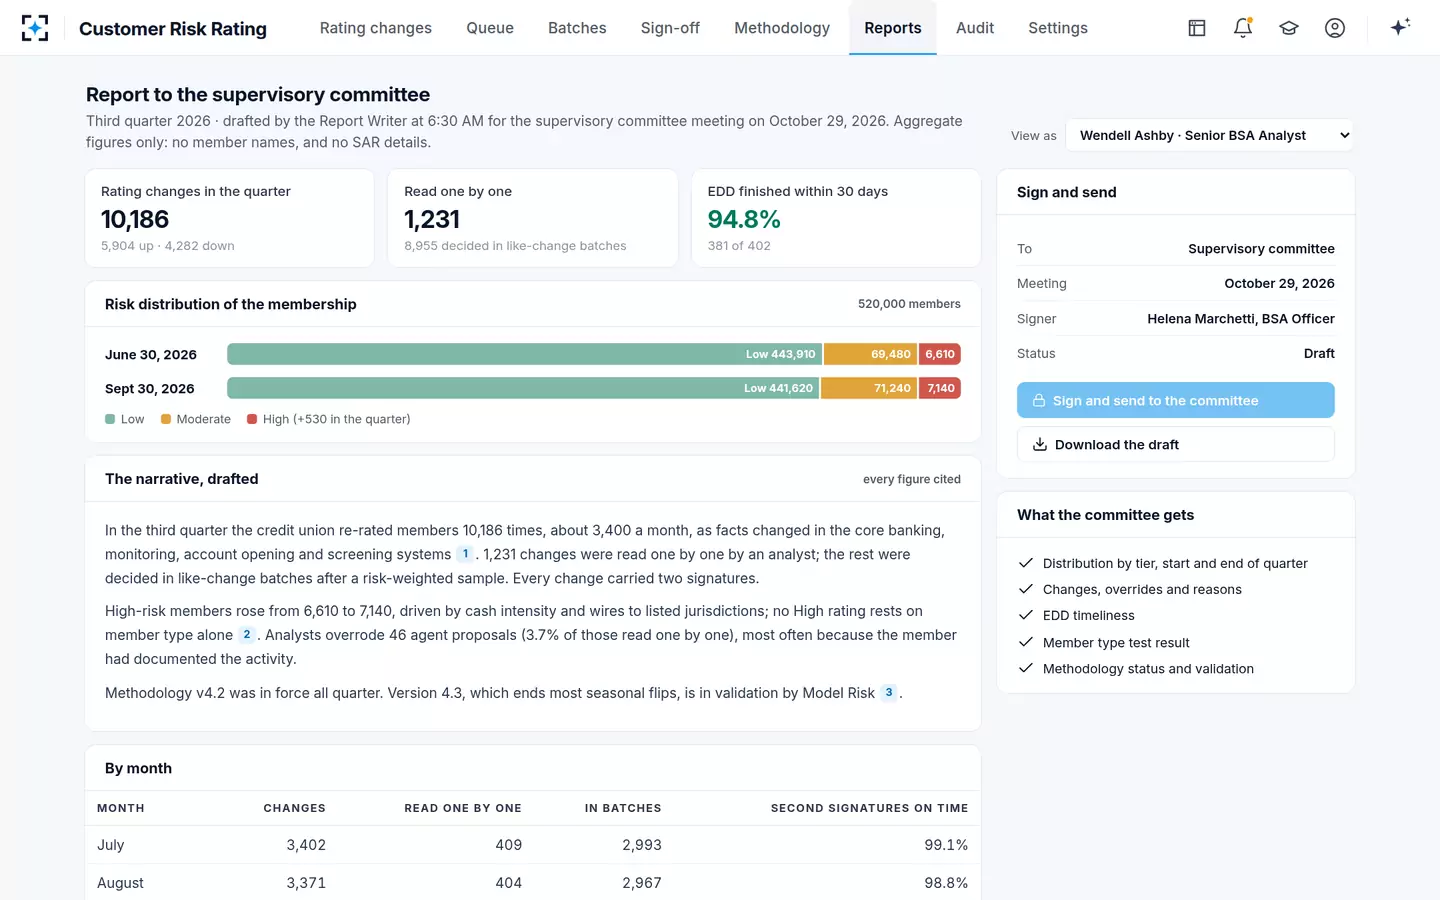Click the Sept 30 moderate 71,240 segment
This screenshot has height=900, width=1440.
coord(869,388)
